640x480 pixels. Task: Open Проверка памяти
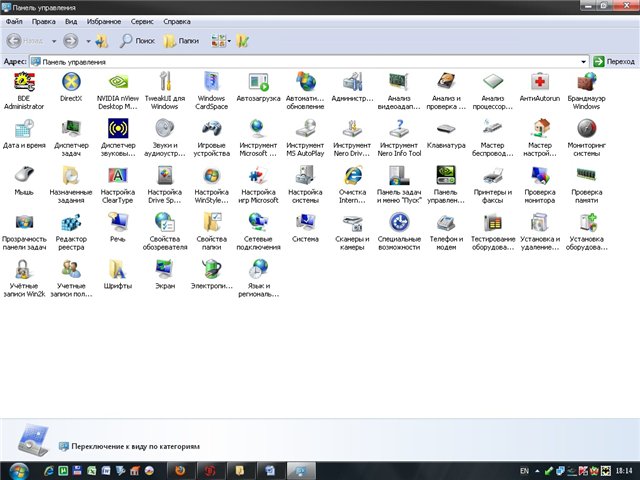point(587,184)
